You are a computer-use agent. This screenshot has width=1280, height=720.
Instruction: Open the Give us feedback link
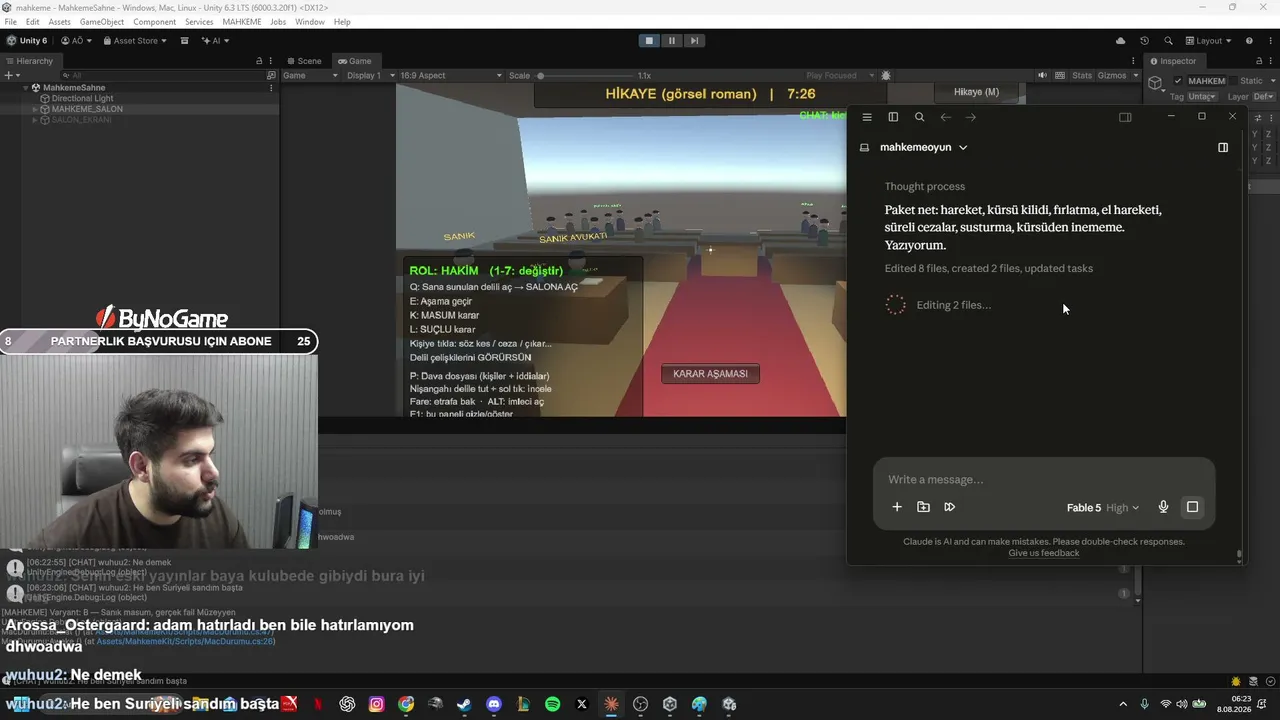1044,553
